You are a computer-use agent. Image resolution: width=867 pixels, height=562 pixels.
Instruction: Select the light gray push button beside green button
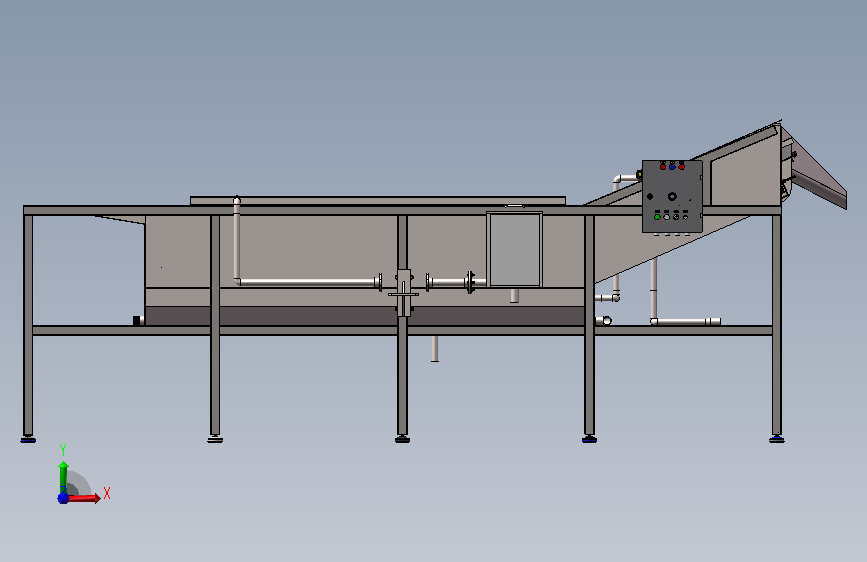667,217
